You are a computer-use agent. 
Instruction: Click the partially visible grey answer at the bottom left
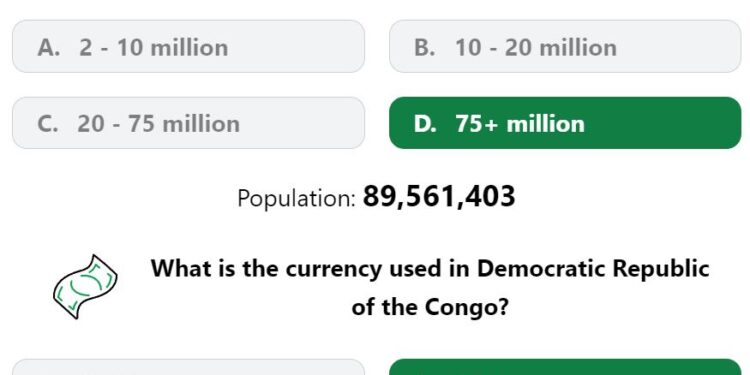[188, 367]
